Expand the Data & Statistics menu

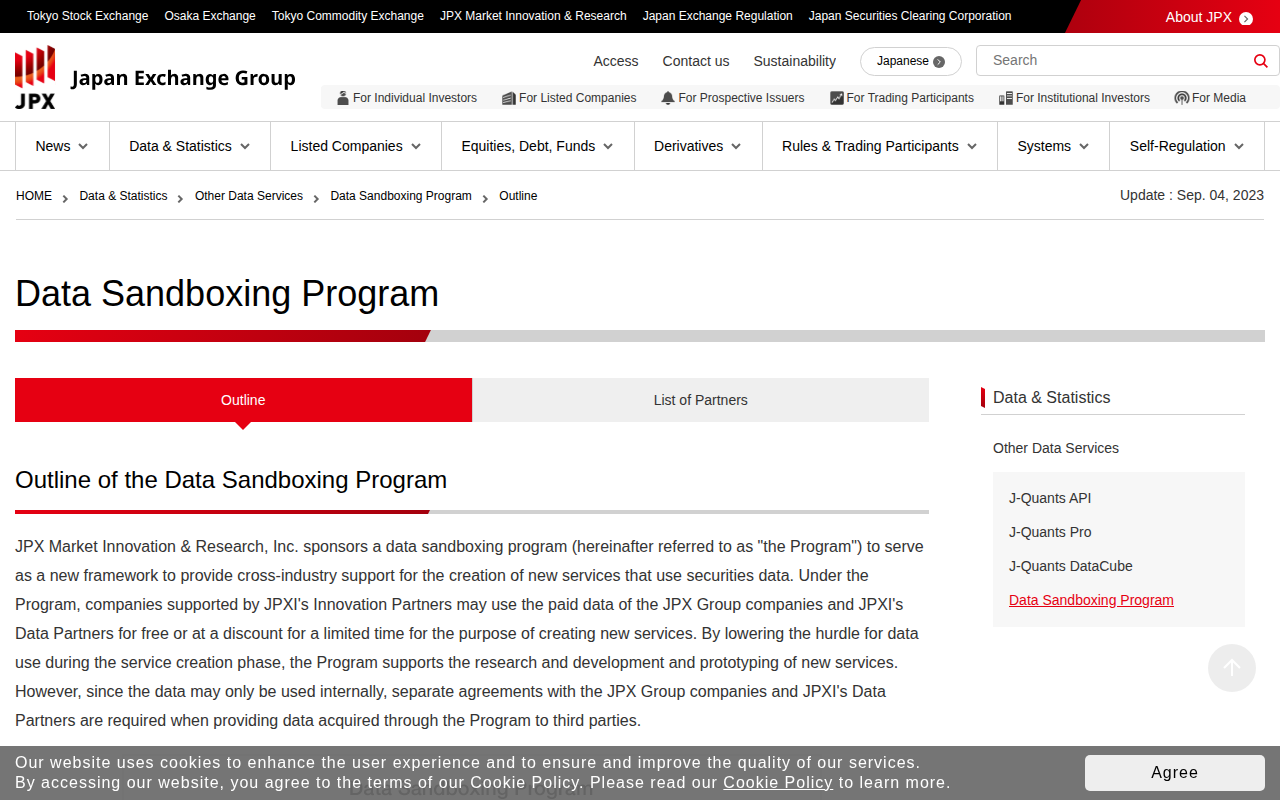pyautogui.click(x=190, y=146)
